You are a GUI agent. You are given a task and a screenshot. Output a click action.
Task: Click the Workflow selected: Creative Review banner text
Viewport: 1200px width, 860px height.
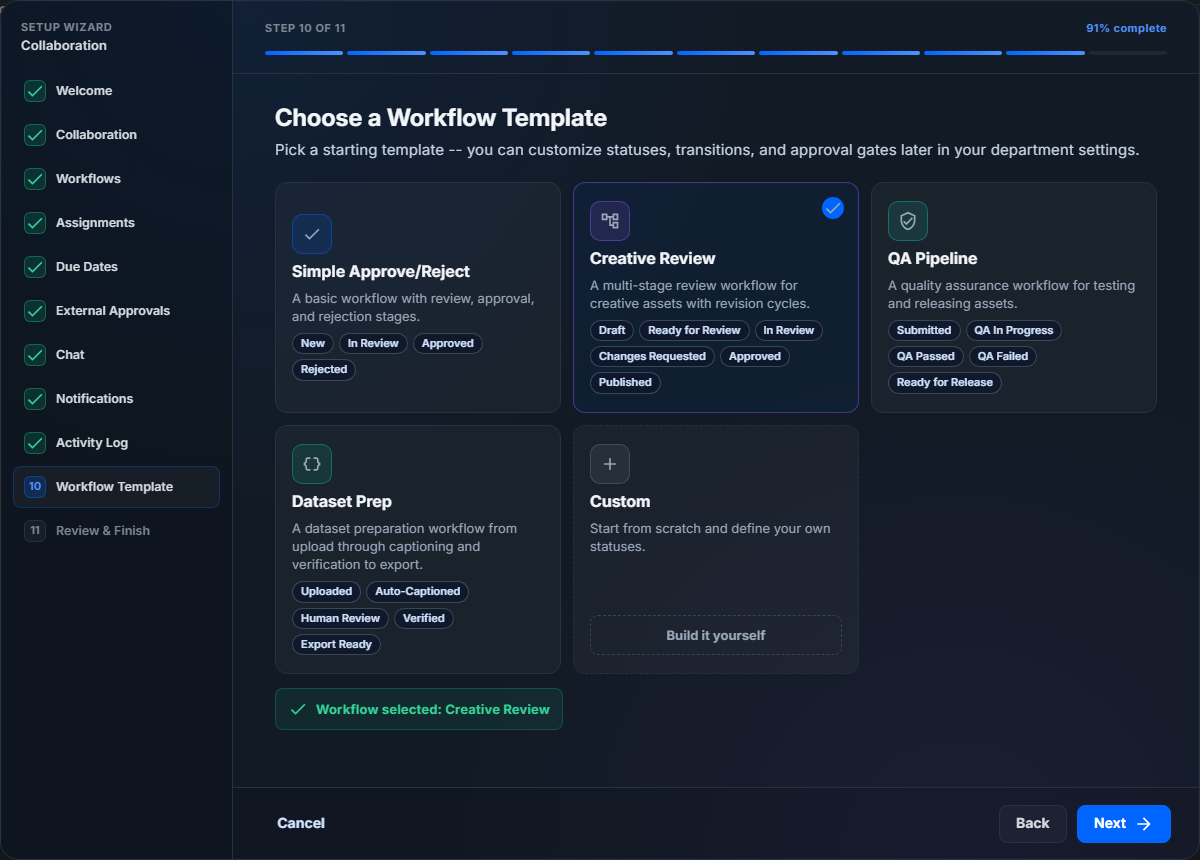click(433, 709)
